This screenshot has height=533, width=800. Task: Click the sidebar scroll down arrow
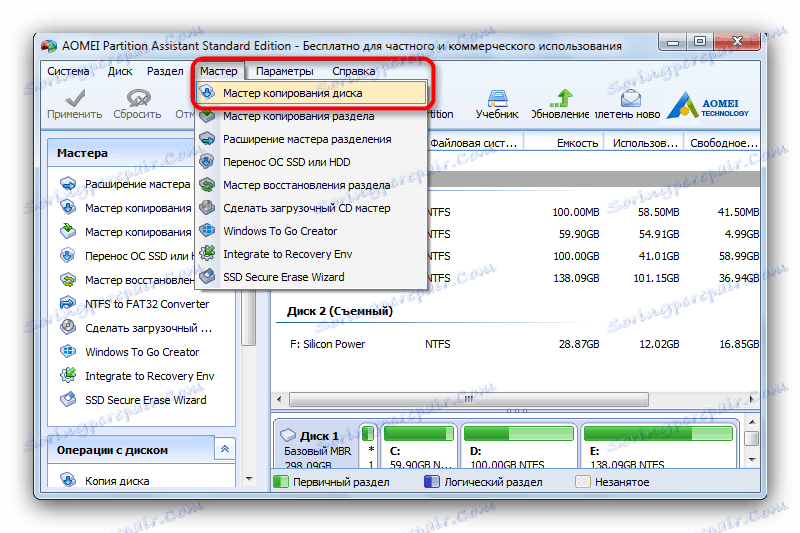249,479
